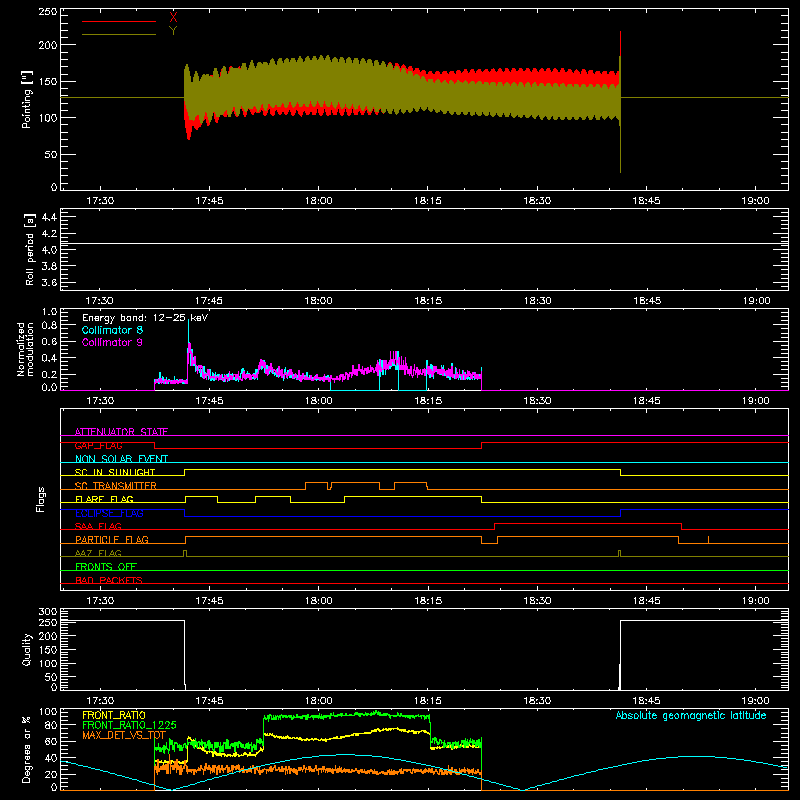800x800 pixels.
Task: Click the "Absolute geomagnetic latitude" label
Action: pyautogui.click(x=691, y=715)
